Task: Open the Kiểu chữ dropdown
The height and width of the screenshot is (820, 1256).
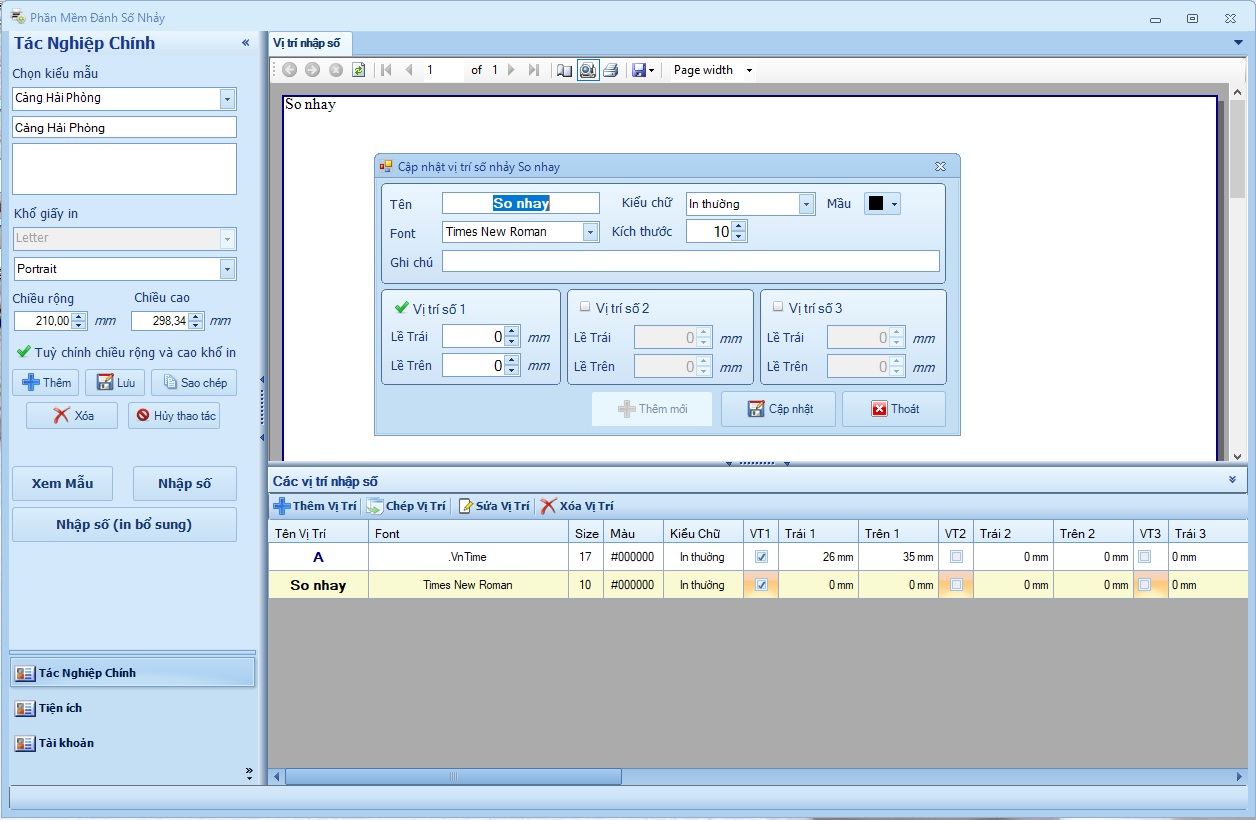Action: click(x=806, y=204)
